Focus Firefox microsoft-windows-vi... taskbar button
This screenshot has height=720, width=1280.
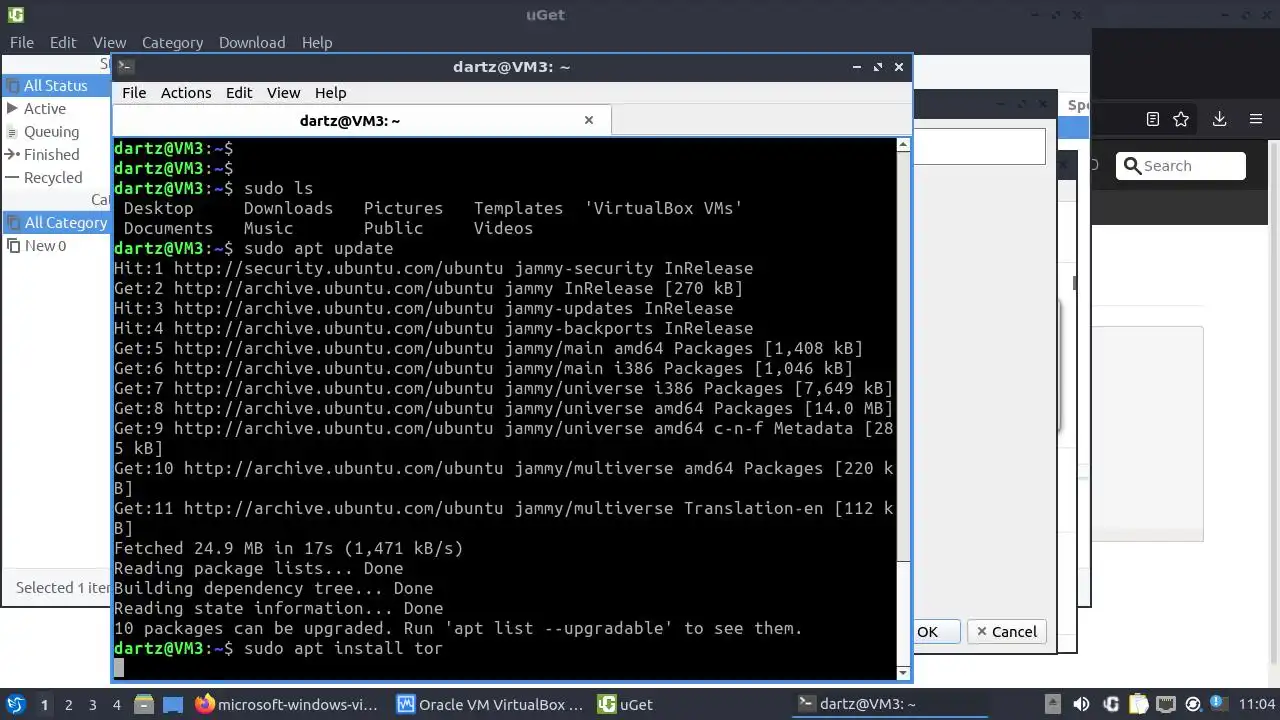tap(288, 704)
